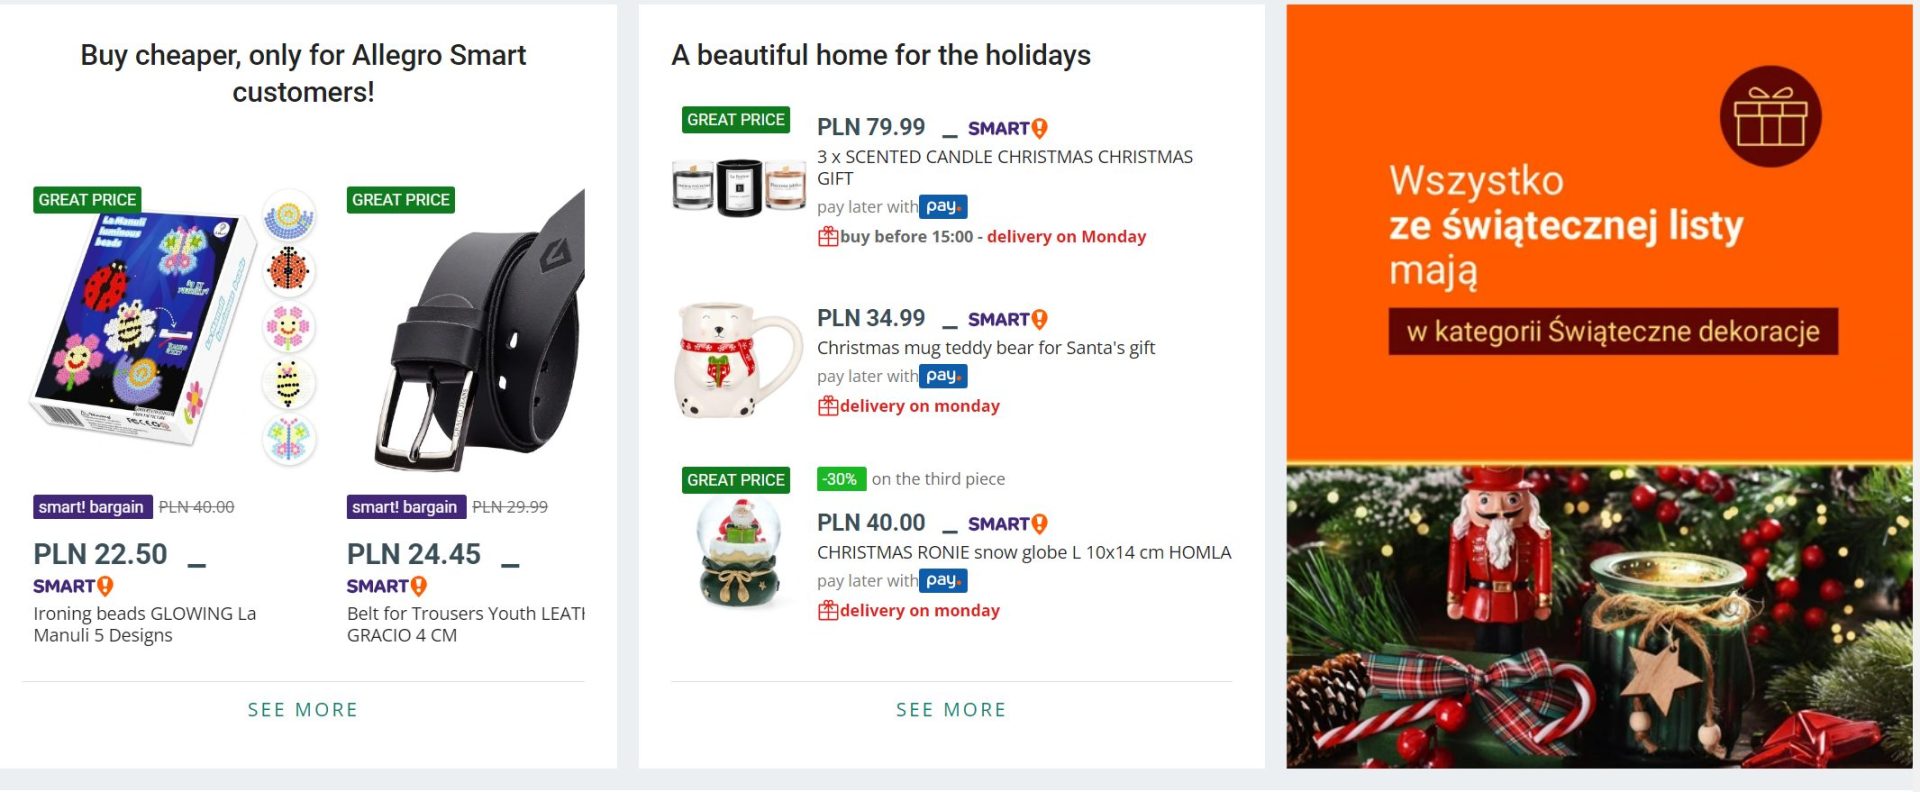
Task: Click the delivery gift icon under teddy mug
Action: (828, 406)
